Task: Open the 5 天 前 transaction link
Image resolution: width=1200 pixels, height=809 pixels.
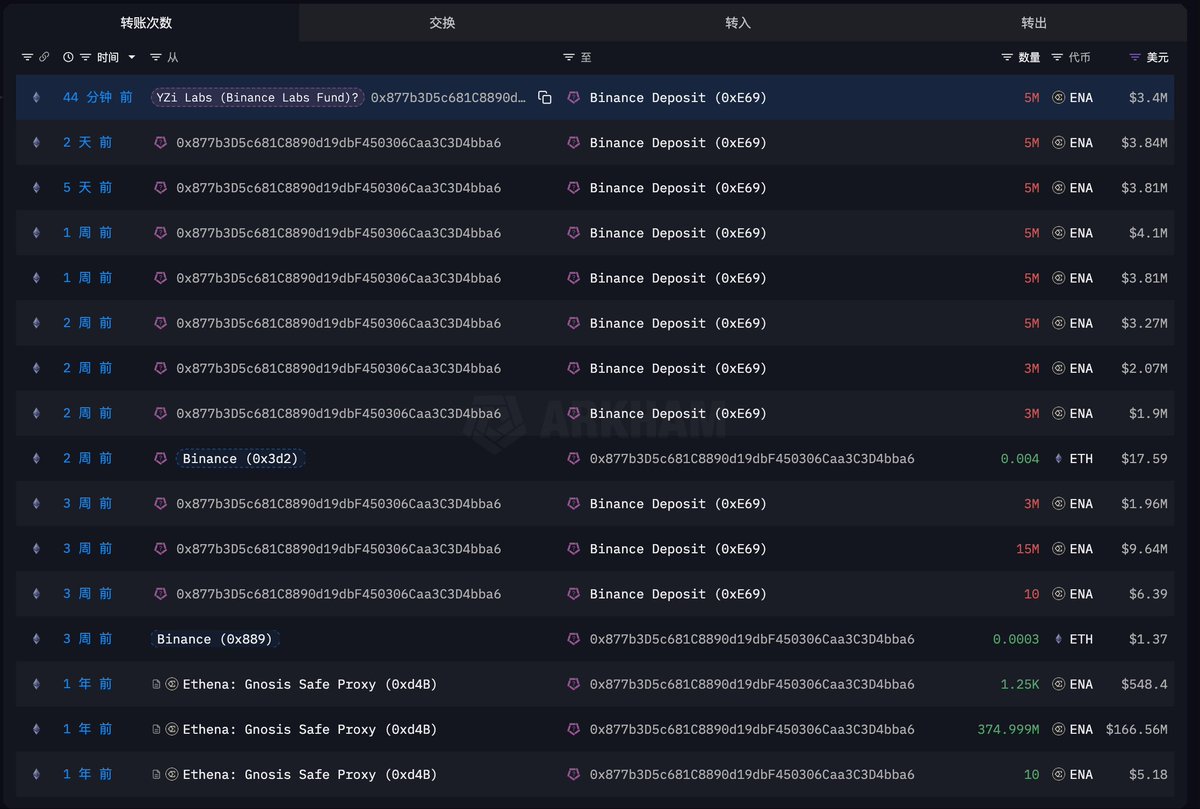Action: click(87, 188)
